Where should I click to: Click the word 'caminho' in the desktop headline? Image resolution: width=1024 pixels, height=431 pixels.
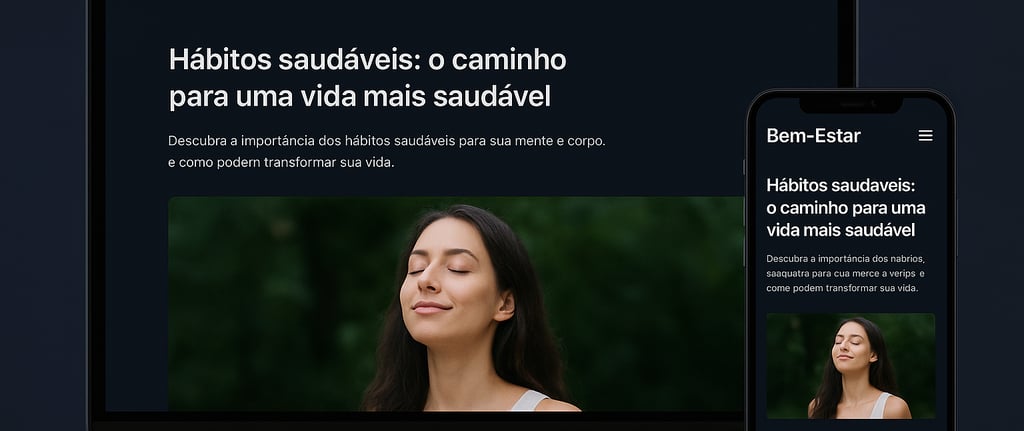click(x=509, y=60)
